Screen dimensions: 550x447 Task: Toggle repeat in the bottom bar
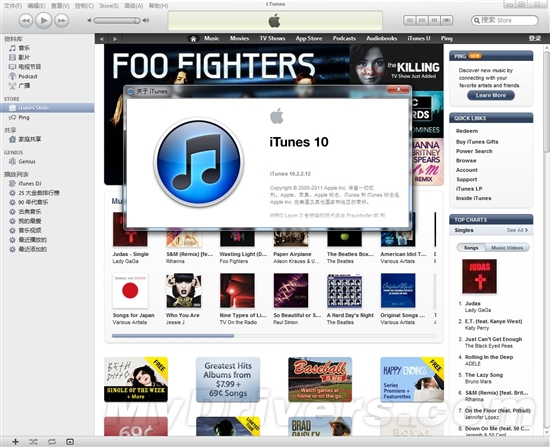[52, 442]
